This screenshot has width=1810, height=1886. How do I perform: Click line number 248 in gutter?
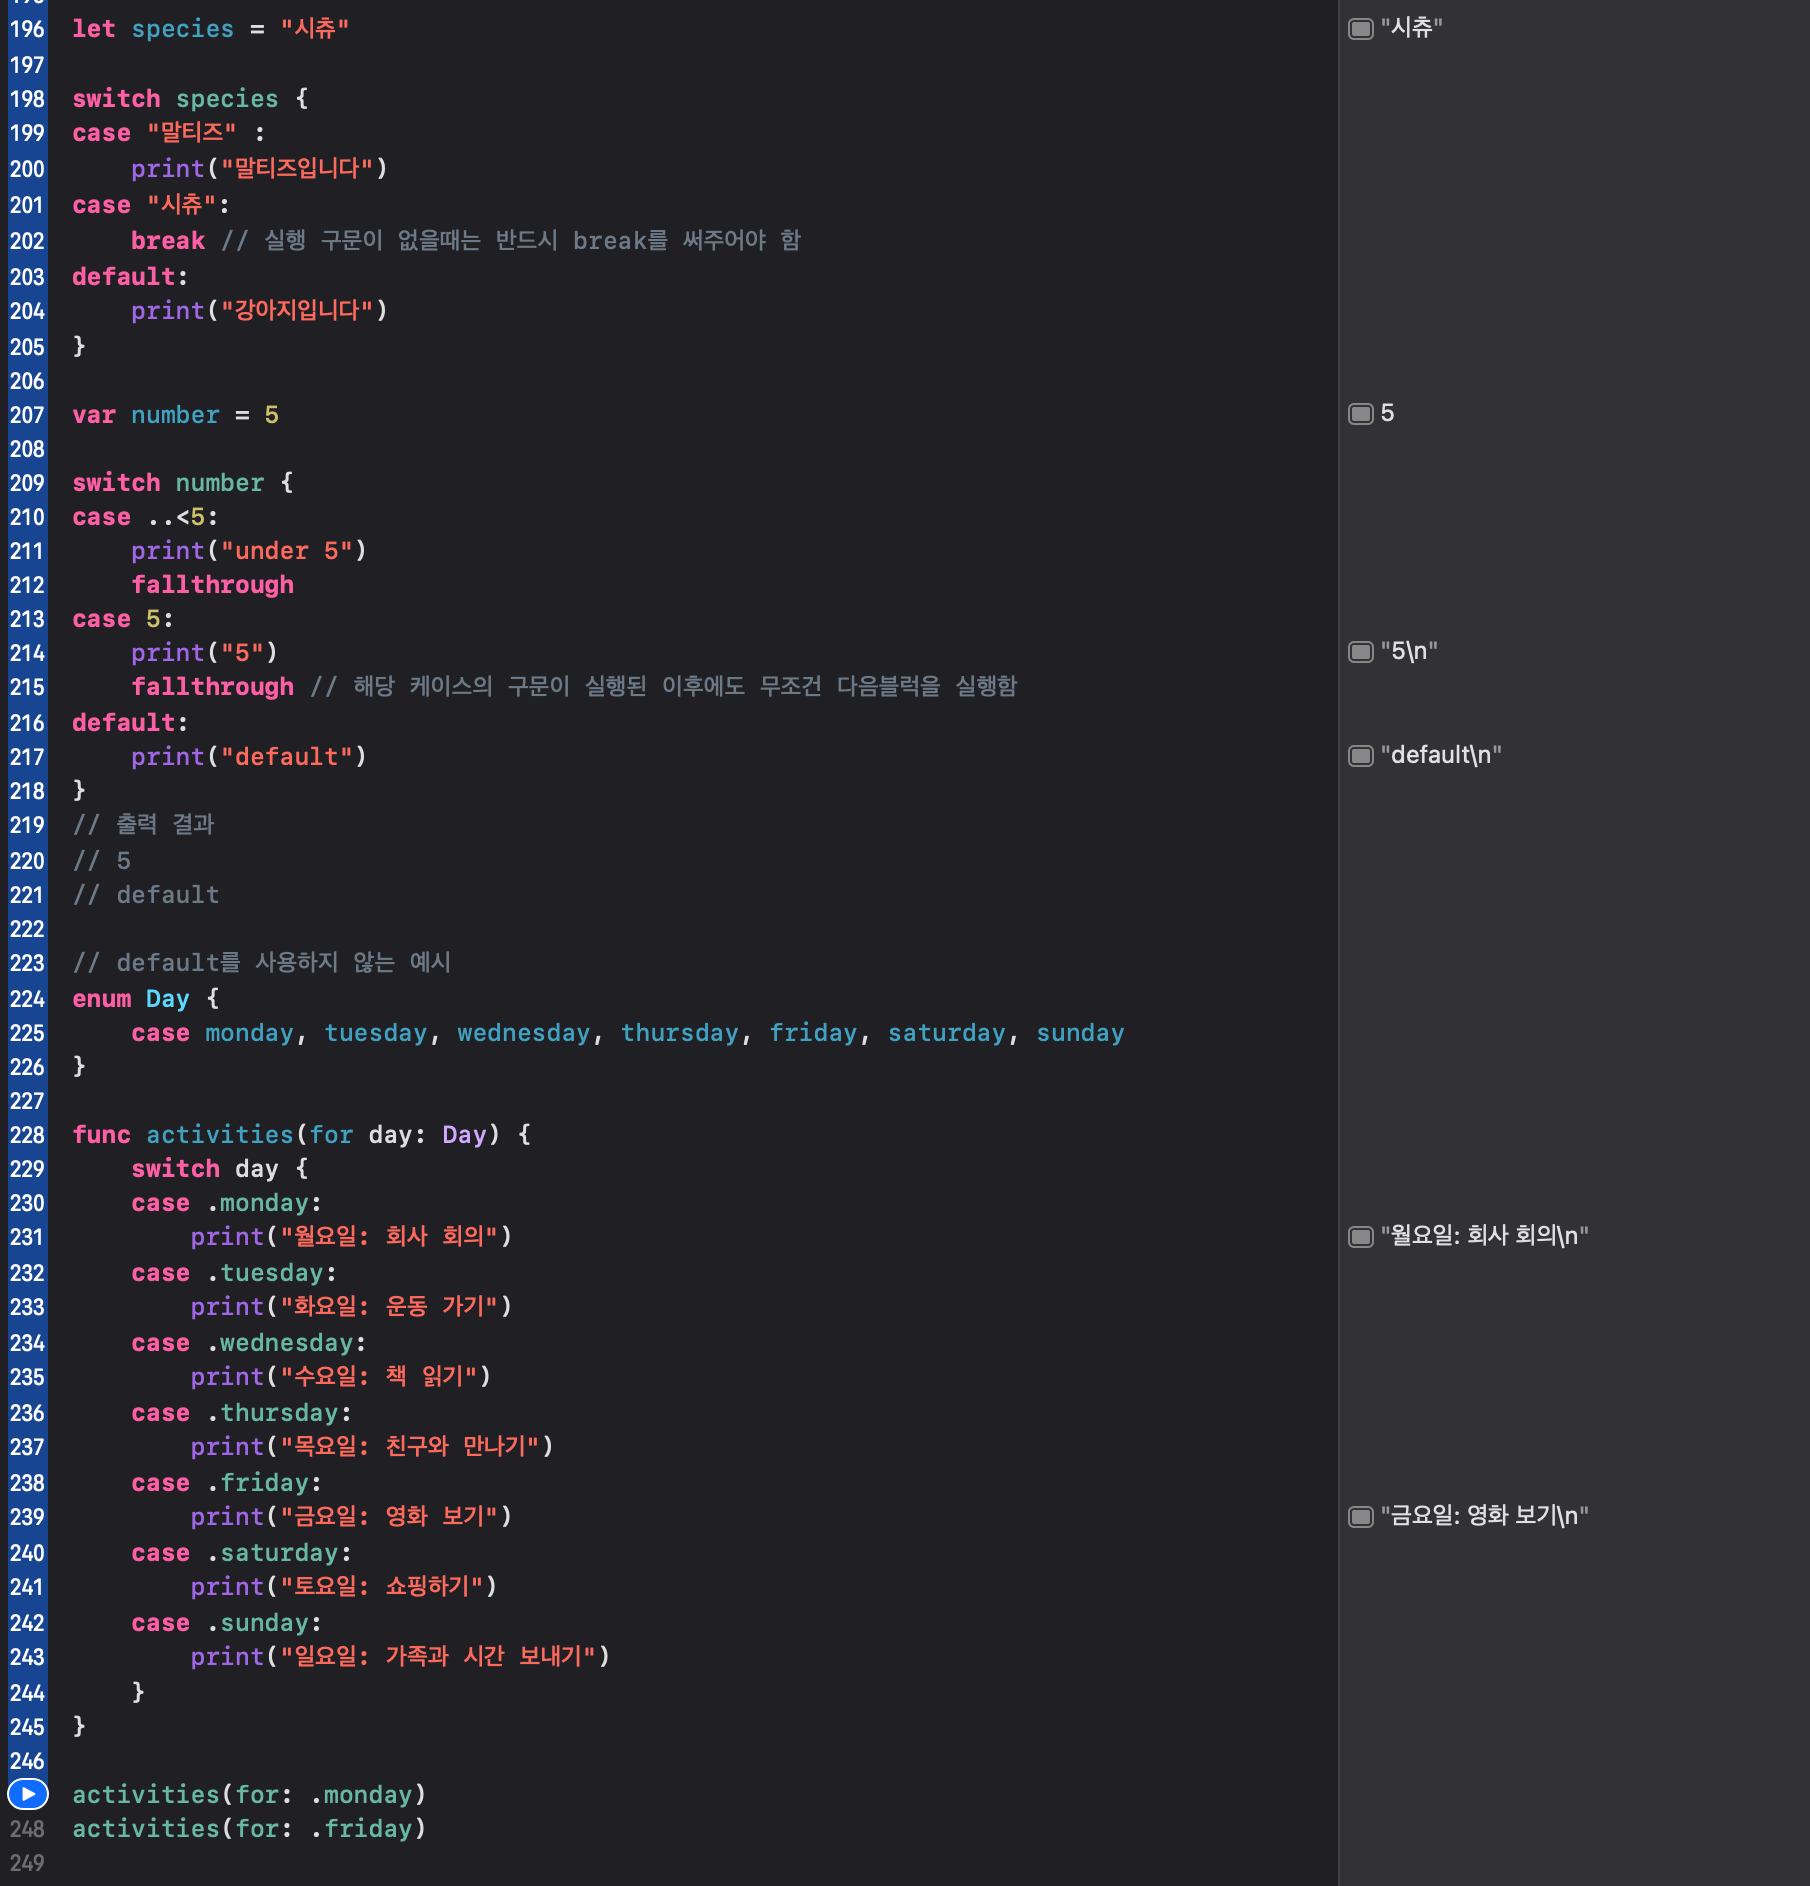(x=27, y=1829)
